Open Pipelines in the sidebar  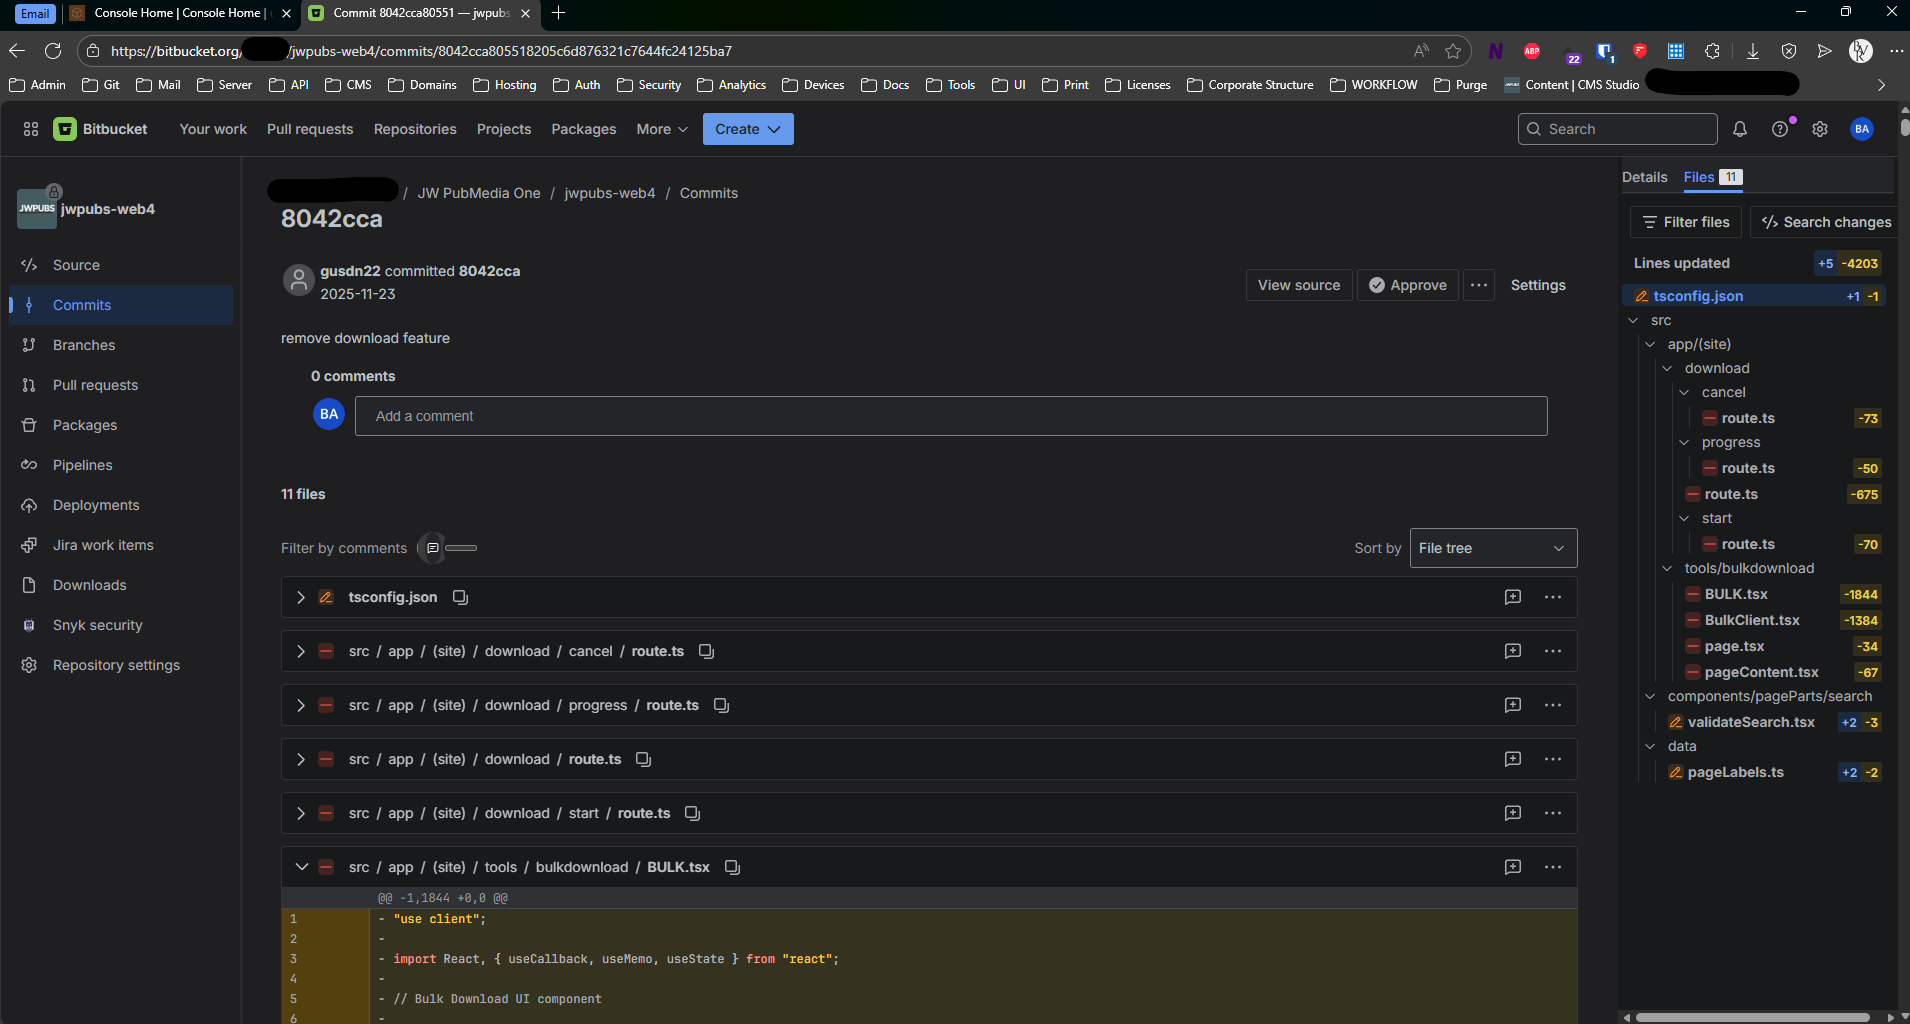tap(82, 465)
